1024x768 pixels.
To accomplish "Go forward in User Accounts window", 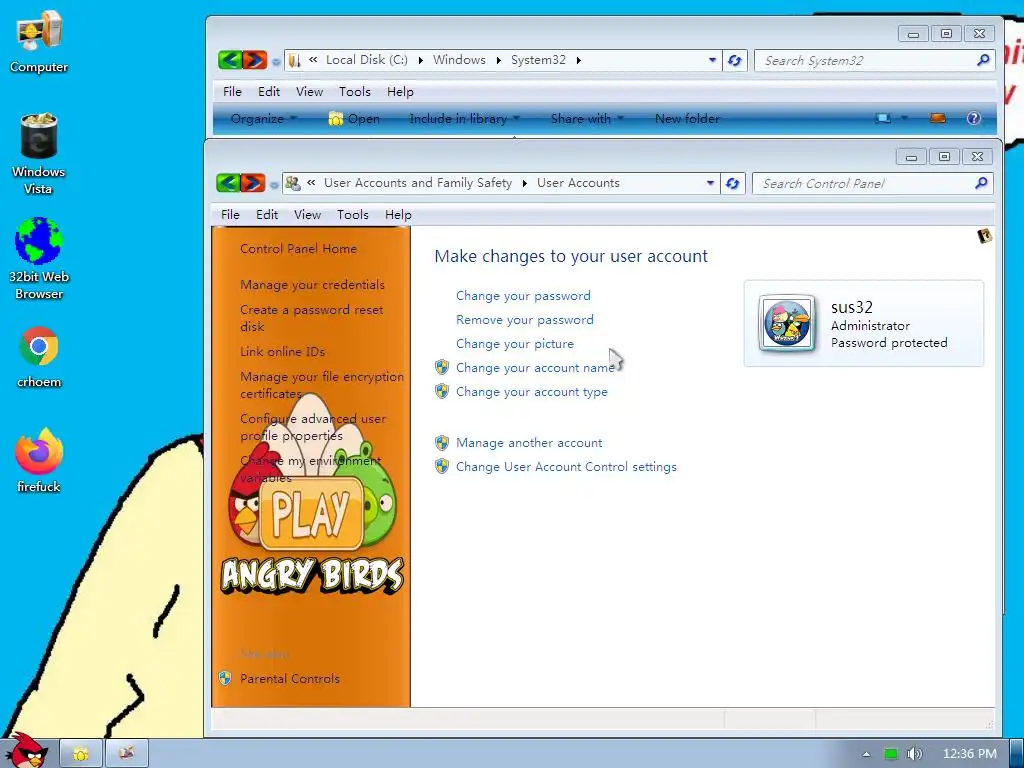I will pyautogui.click(x=253, y=183).
